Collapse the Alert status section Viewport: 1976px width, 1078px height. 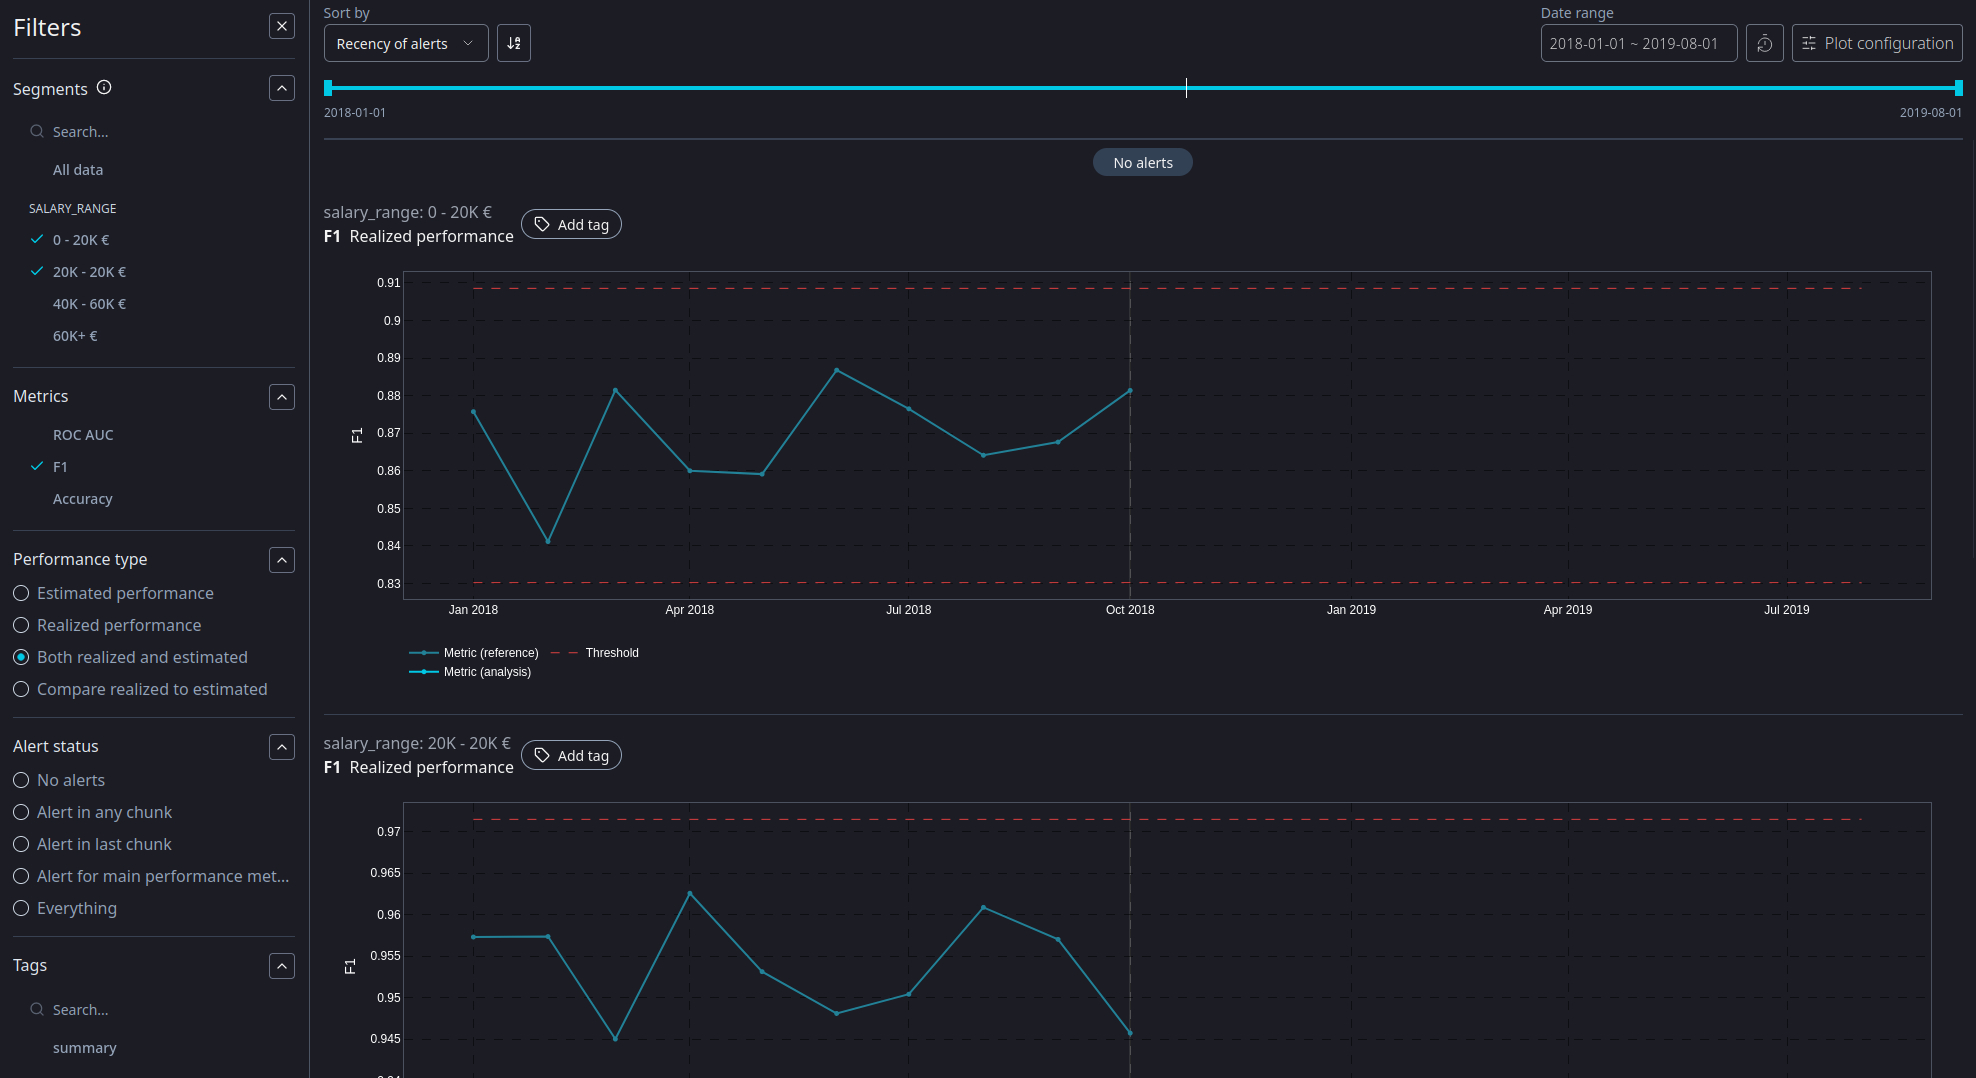(x=282, y=747)
